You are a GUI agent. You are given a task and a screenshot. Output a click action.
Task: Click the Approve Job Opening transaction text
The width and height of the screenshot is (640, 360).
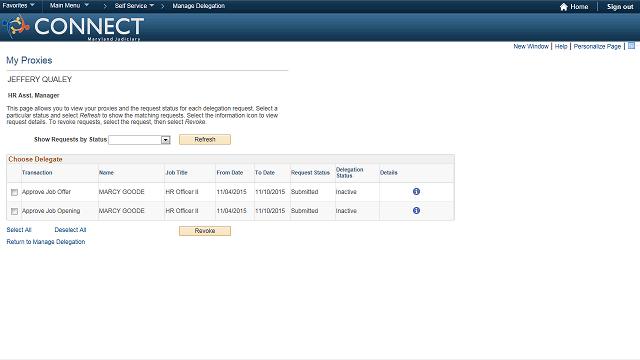coord(51,211)
